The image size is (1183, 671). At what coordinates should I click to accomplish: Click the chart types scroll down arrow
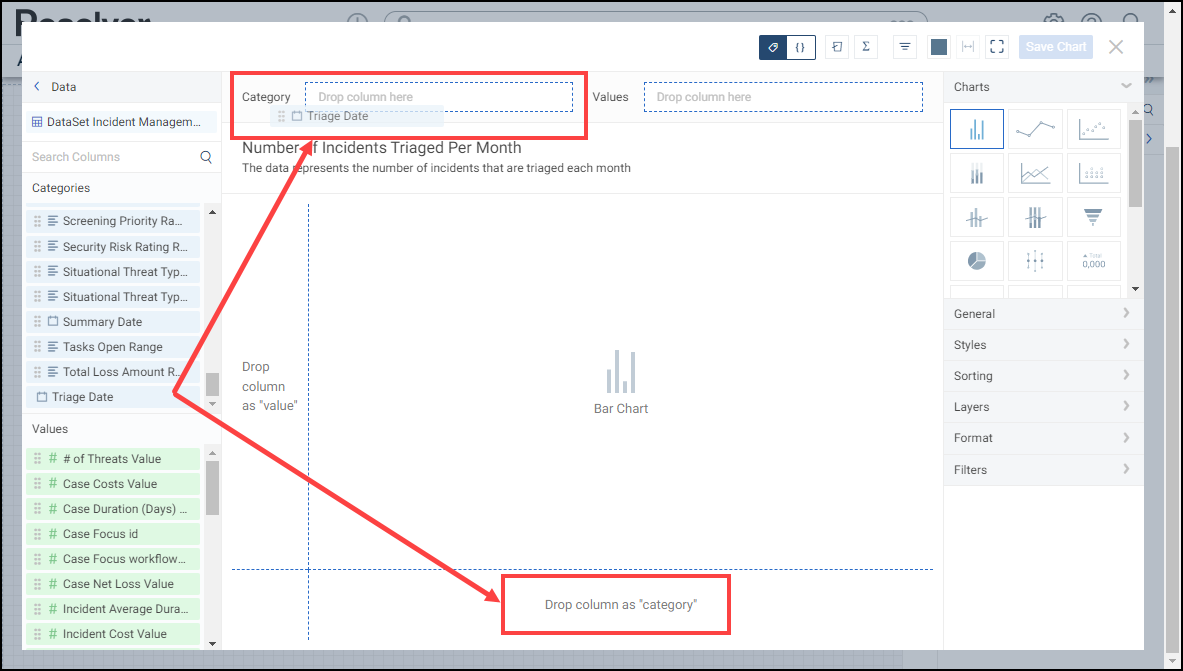[1135, 289]
